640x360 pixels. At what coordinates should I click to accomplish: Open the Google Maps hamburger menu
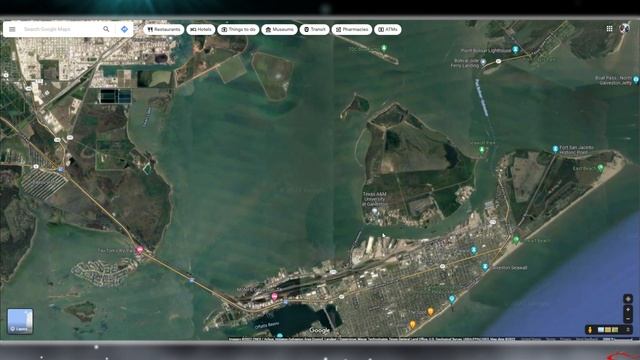(12, 29)
